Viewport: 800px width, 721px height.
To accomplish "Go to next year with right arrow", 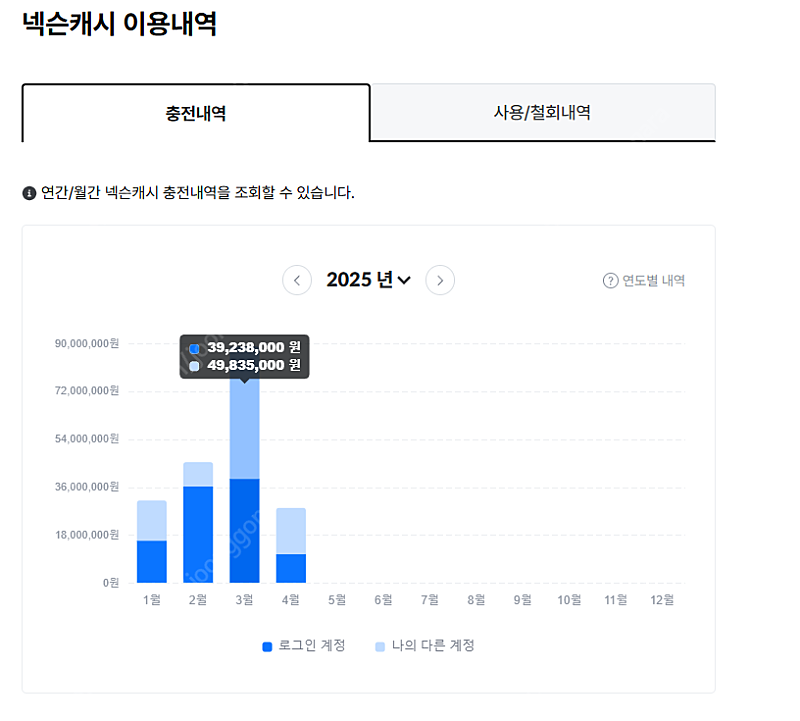I will [x=440, y=280].
